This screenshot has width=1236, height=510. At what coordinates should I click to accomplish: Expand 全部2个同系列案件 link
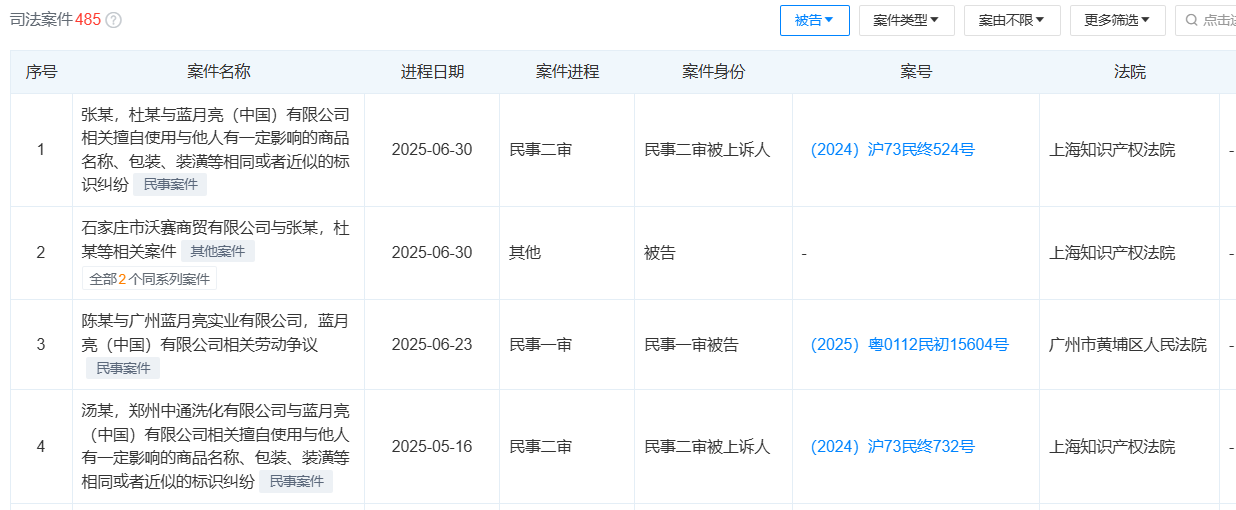click(149, 278)
